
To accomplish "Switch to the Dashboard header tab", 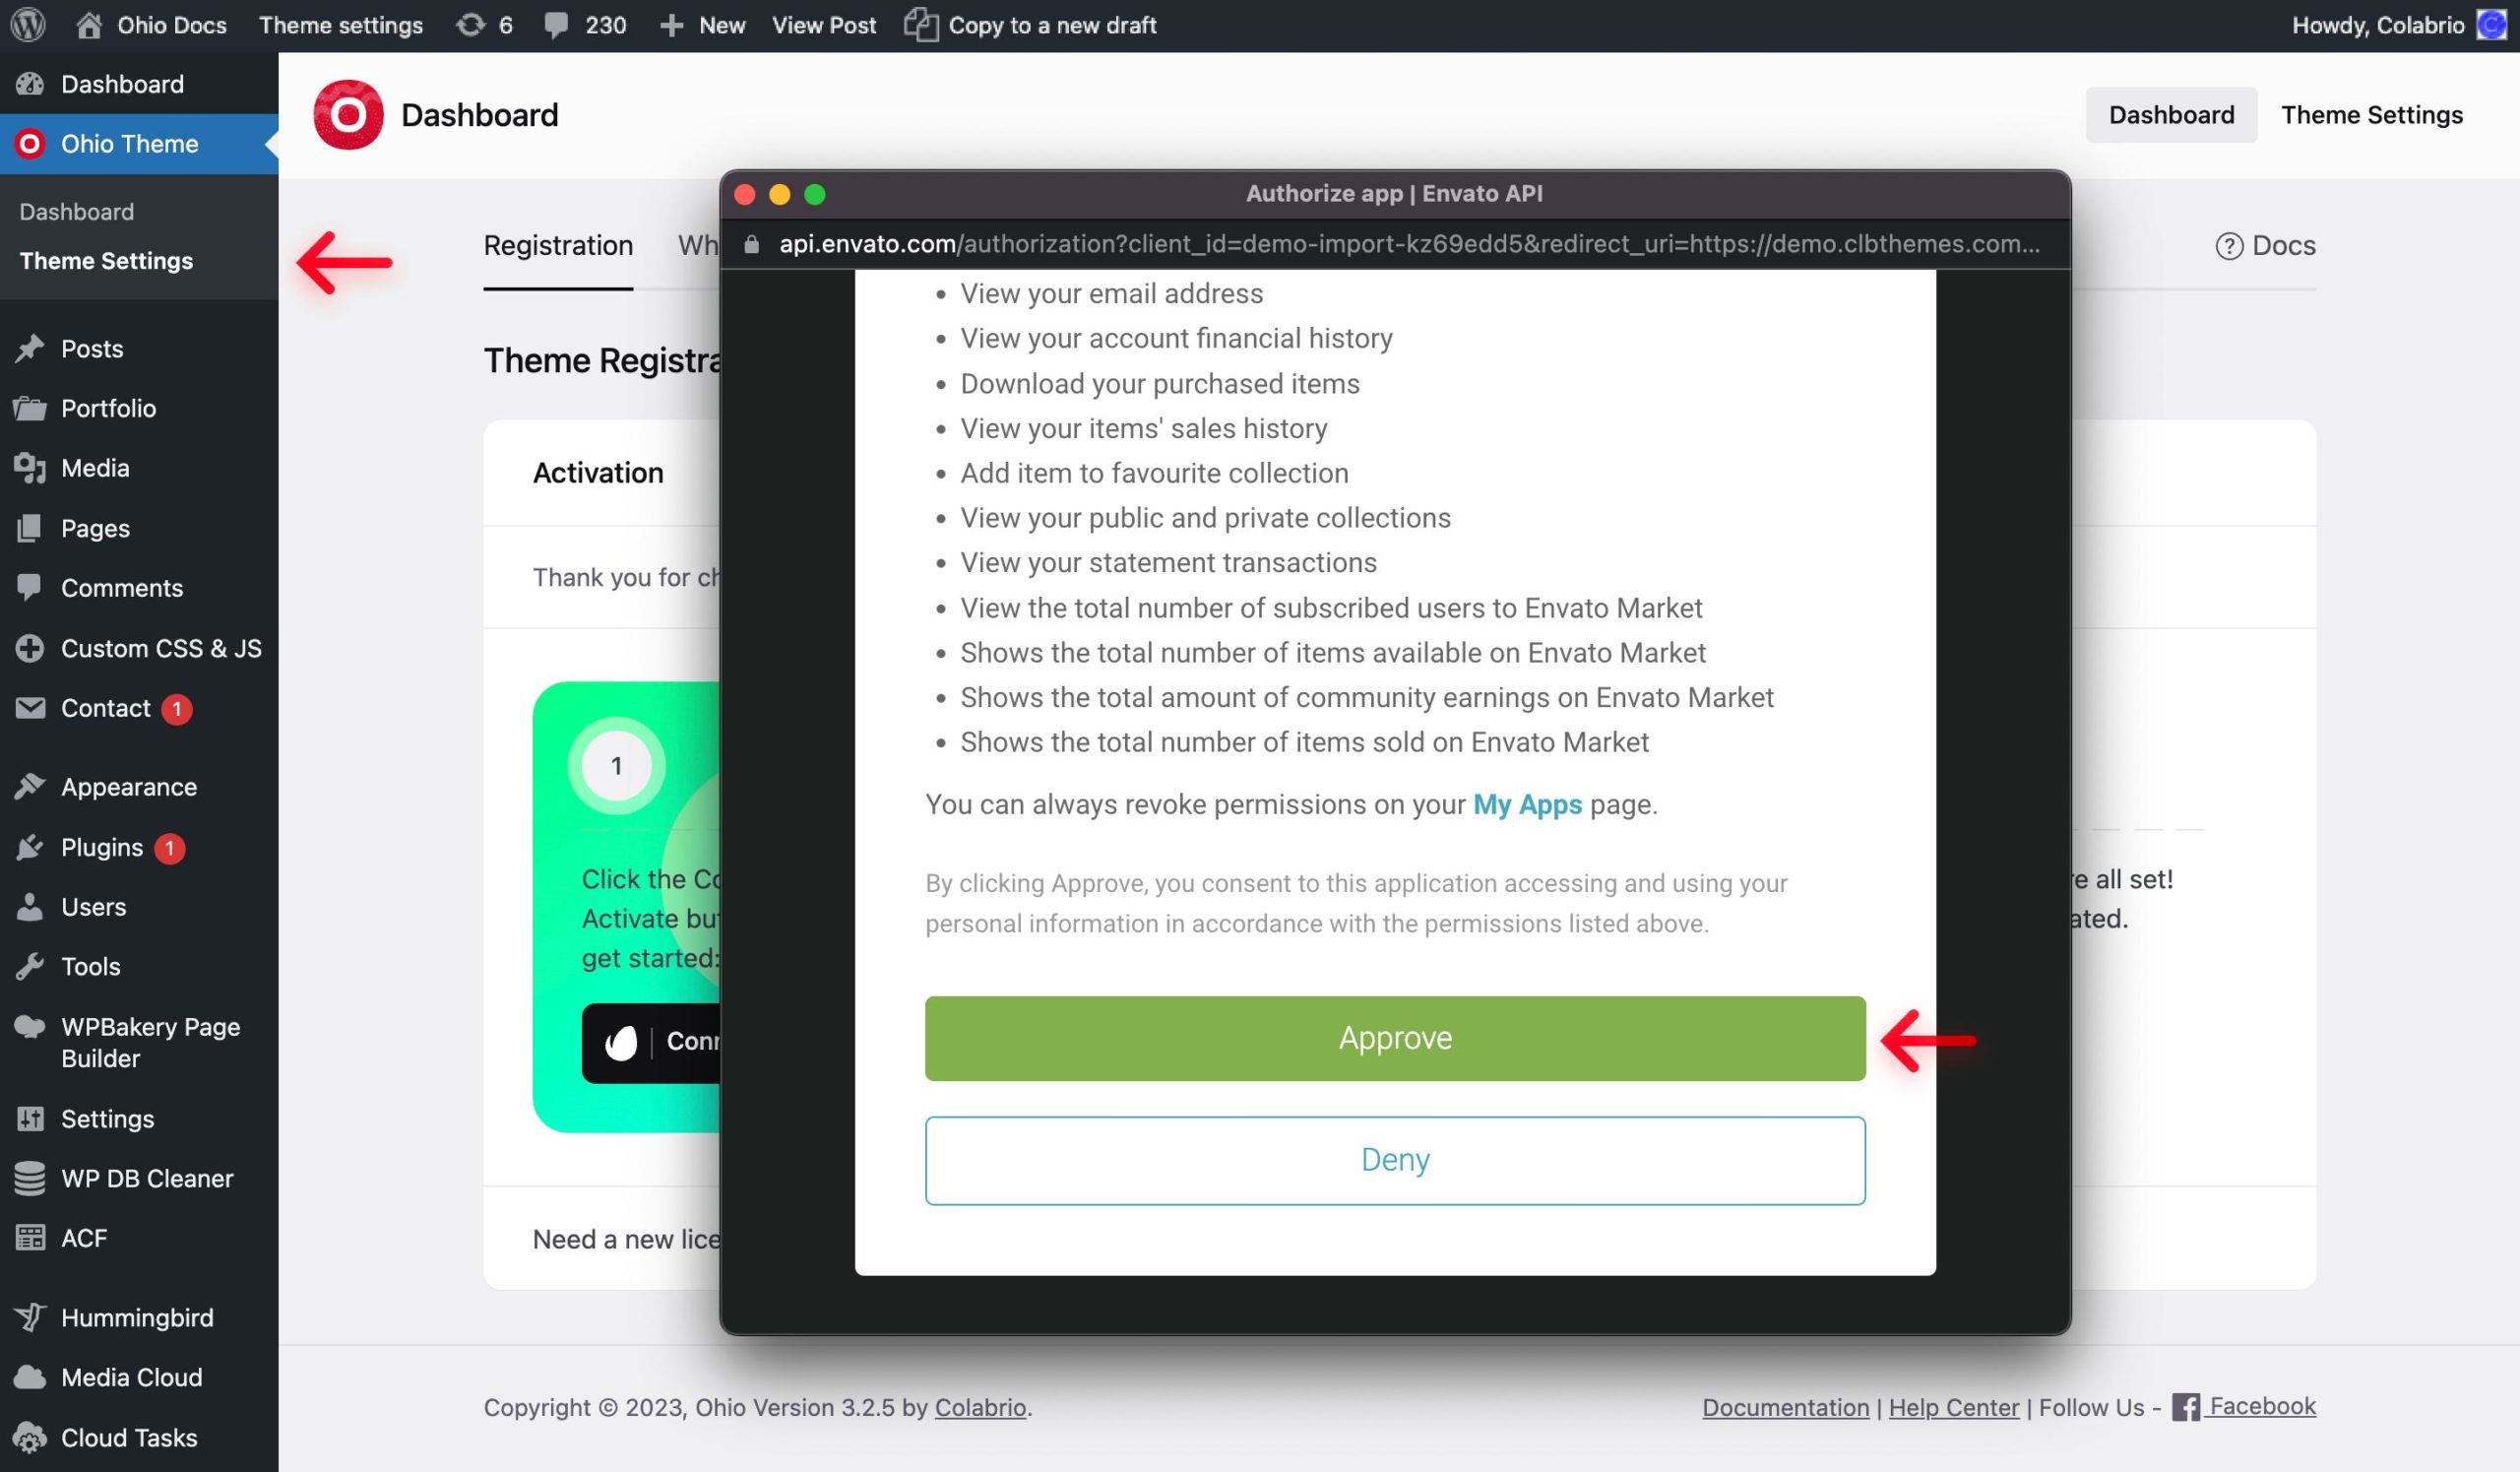I will point(2171,115).
